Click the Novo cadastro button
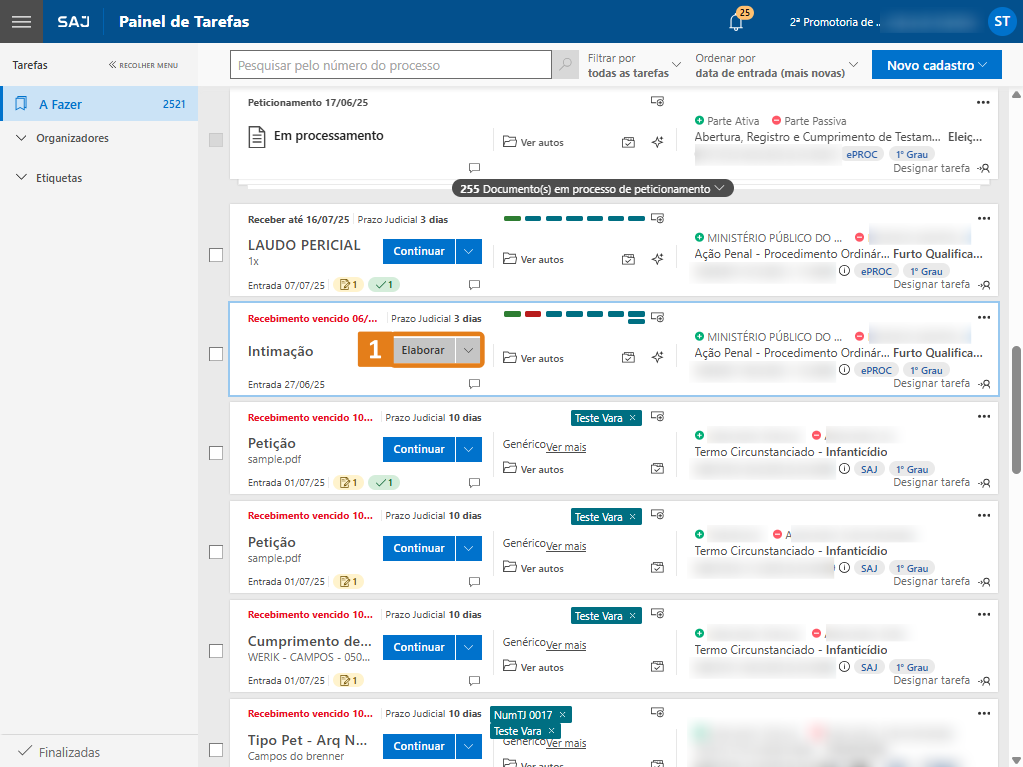This screenshot has width=1023, height=767. 936,65
